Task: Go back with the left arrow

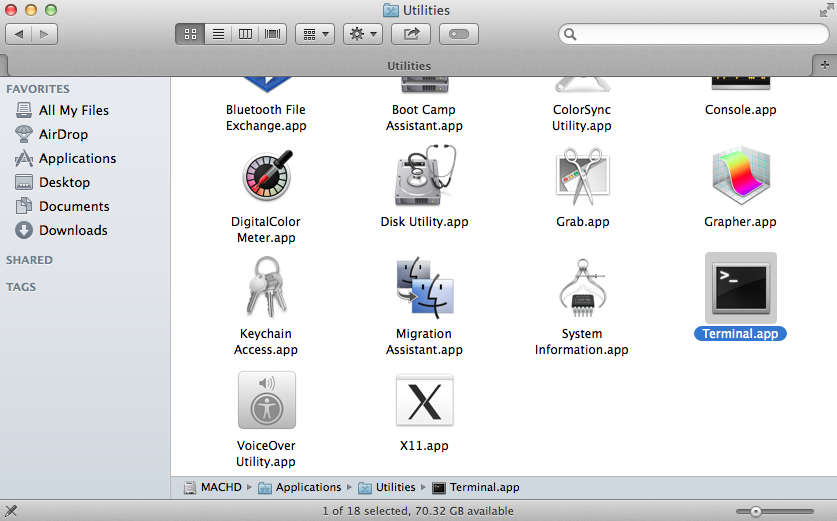Action: point(19,34)
